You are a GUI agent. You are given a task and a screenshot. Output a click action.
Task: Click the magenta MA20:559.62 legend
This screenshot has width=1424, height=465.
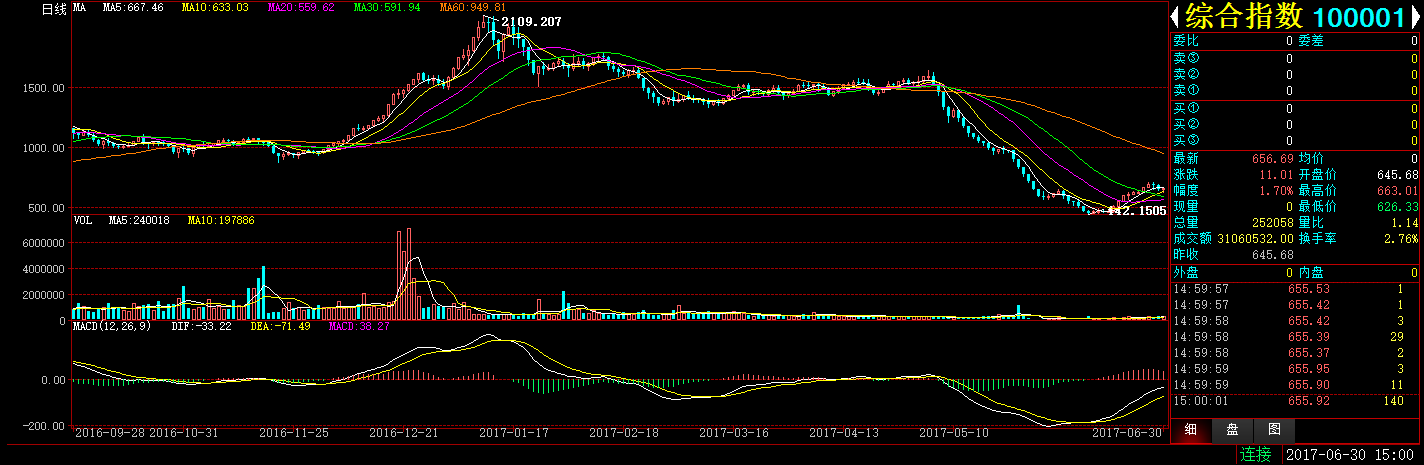[x=301, y=8]
